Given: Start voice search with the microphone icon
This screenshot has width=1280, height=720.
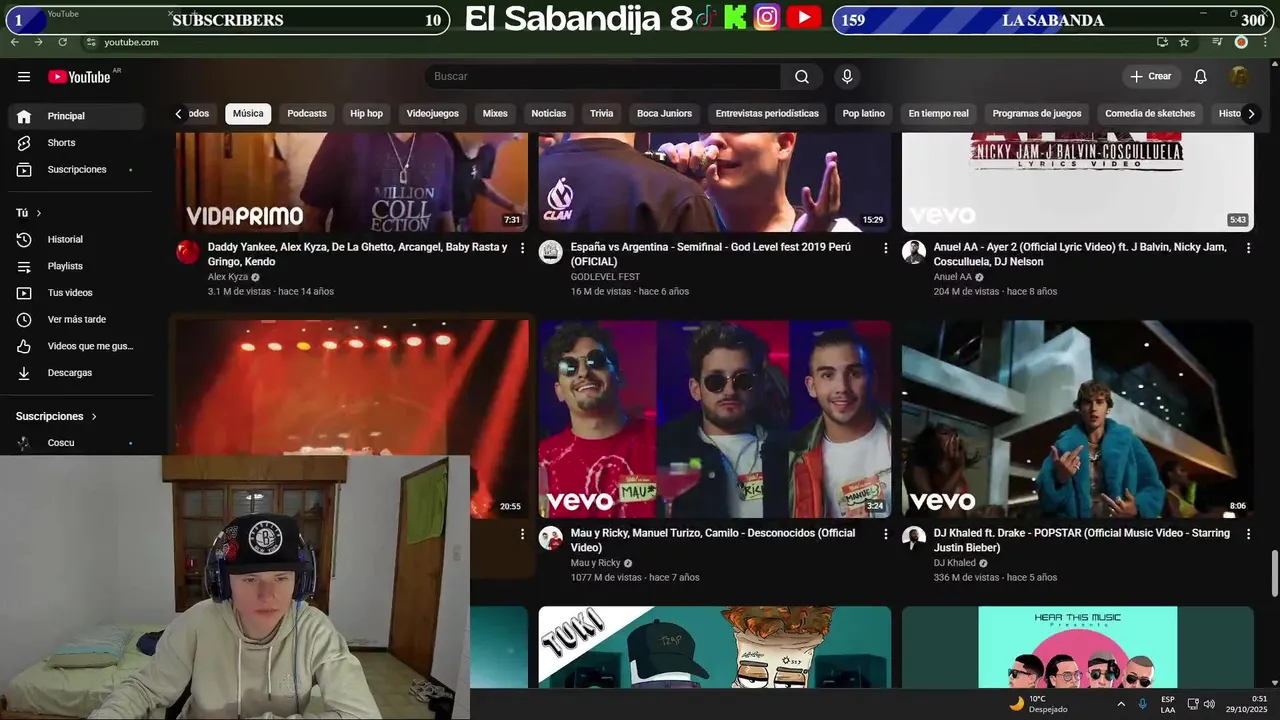Looking at the screenshot, I should tap(847, 77).
